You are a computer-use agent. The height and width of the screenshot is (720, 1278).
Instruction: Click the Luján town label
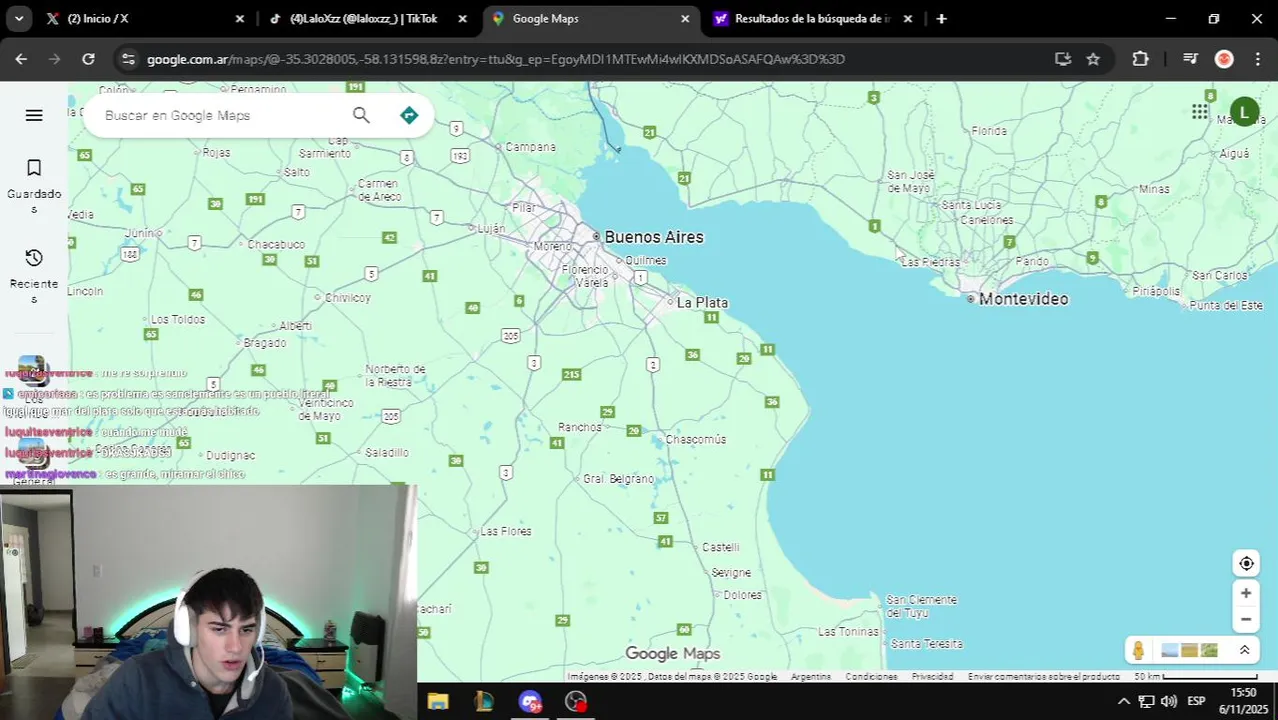[x=491, y=228]
